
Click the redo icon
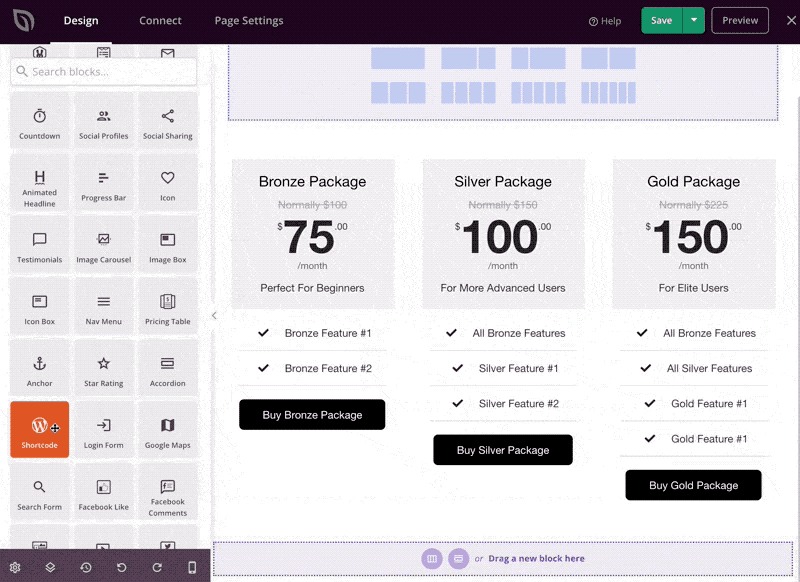[157, 567]
